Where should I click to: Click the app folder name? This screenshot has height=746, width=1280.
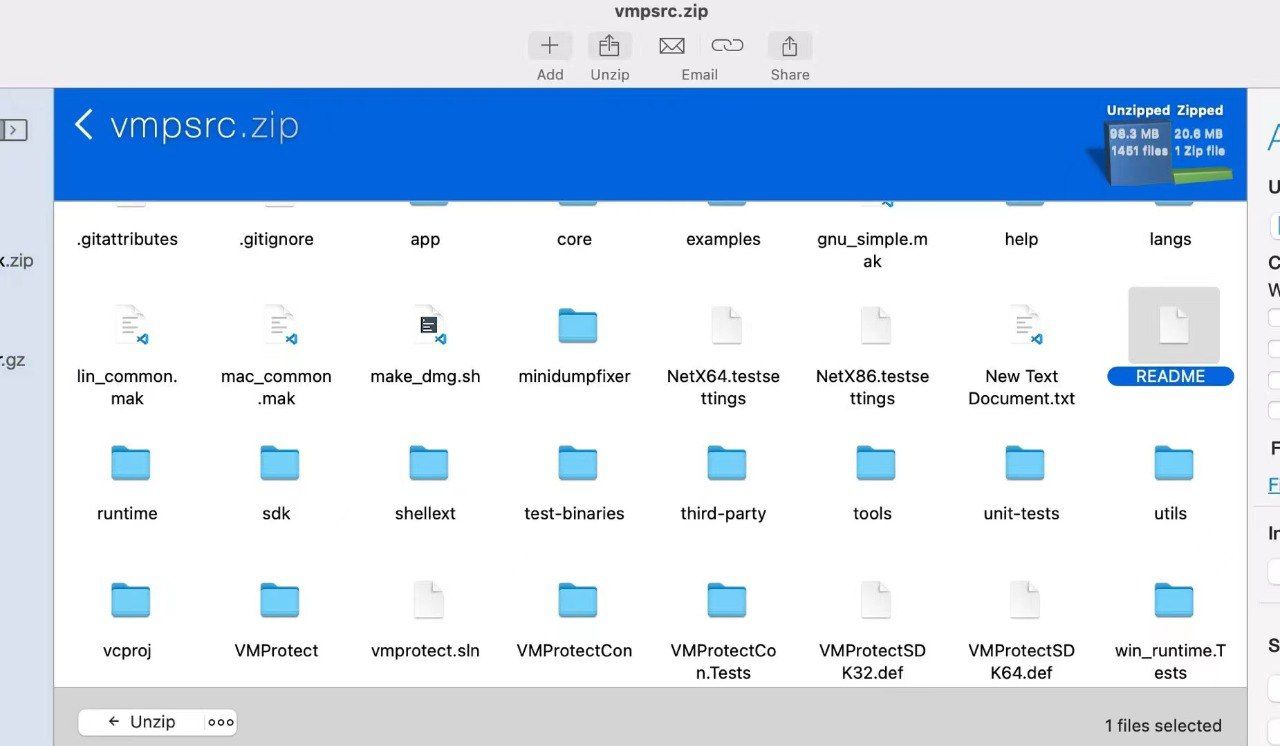(x=425, y=240)
